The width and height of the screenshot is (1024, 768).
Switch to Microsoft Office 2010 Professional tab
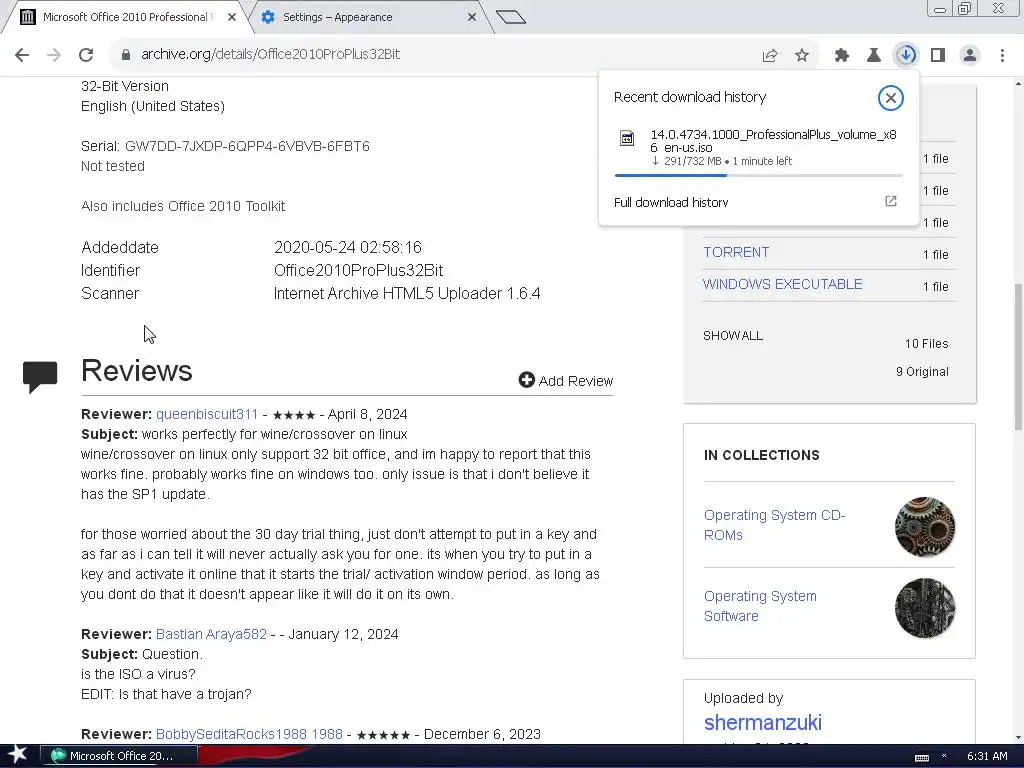pos(127,17)
